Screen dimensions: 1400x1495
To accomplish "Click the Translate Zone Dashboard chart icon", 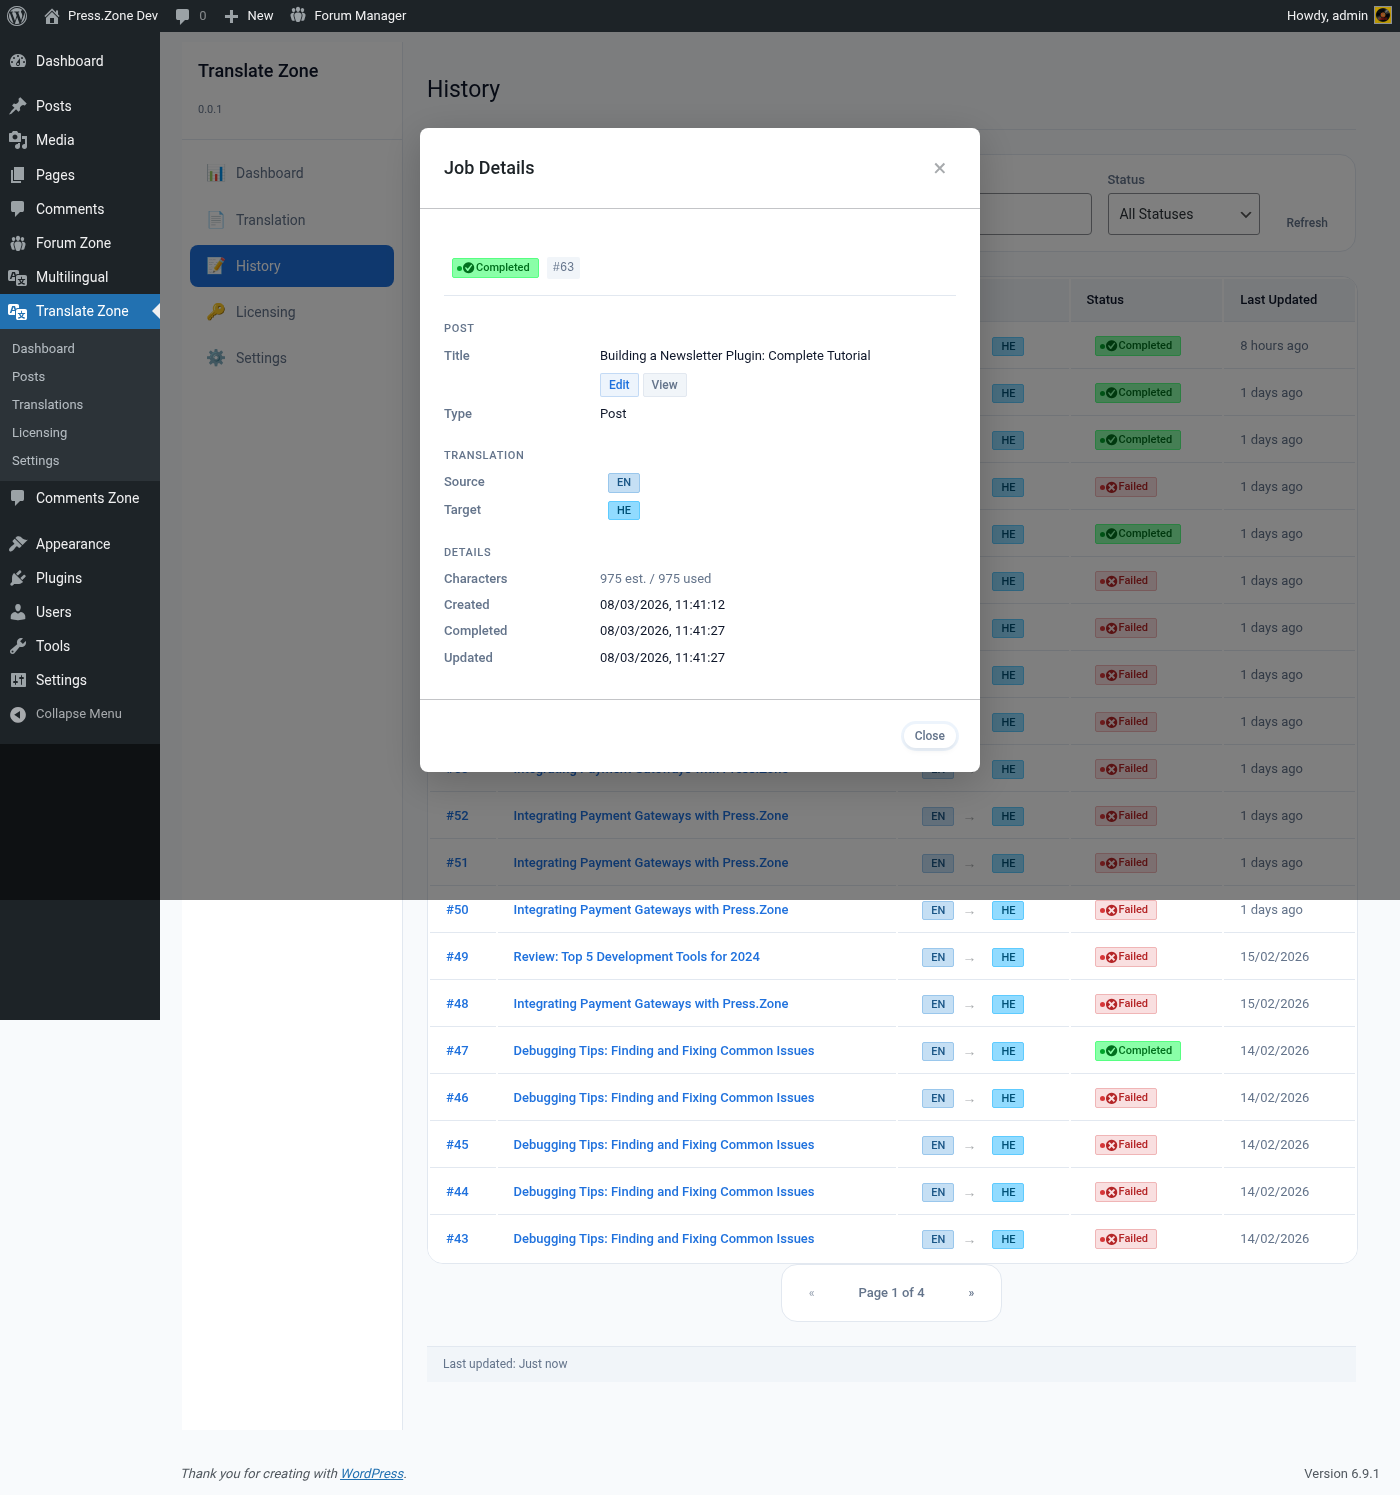I will point(216,173).
